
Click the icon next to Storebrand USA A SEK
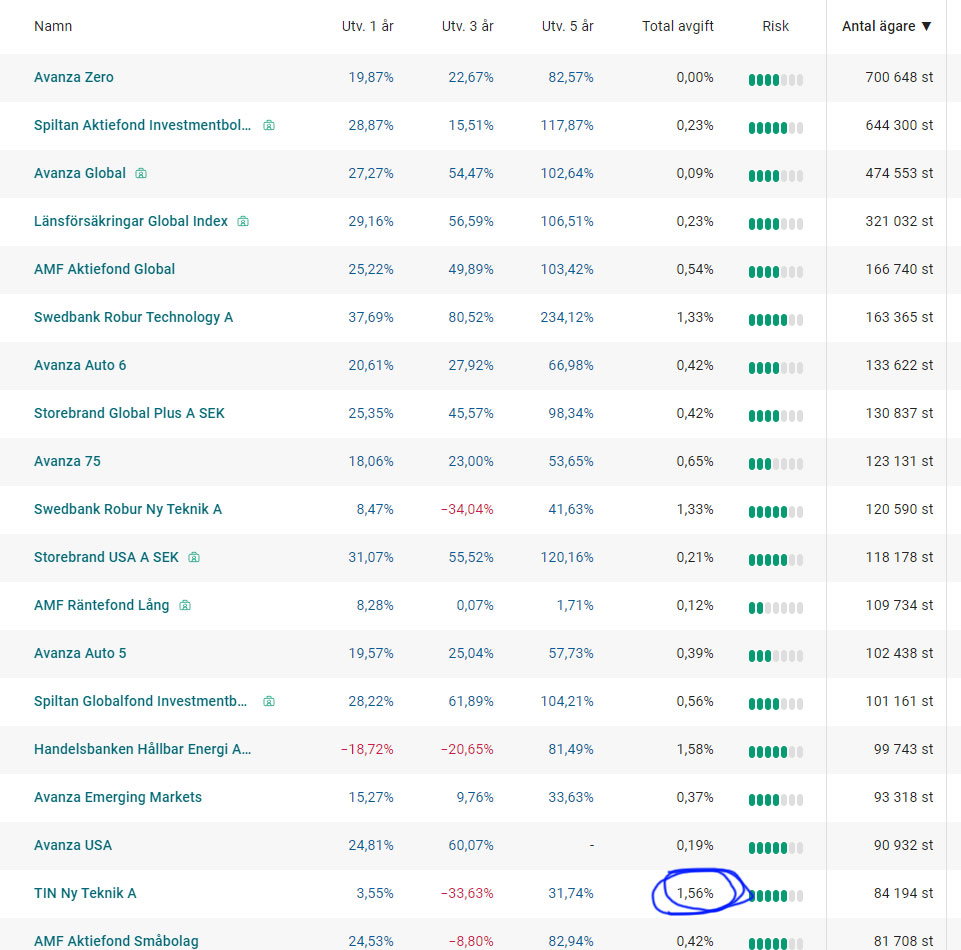coord(194,558)
